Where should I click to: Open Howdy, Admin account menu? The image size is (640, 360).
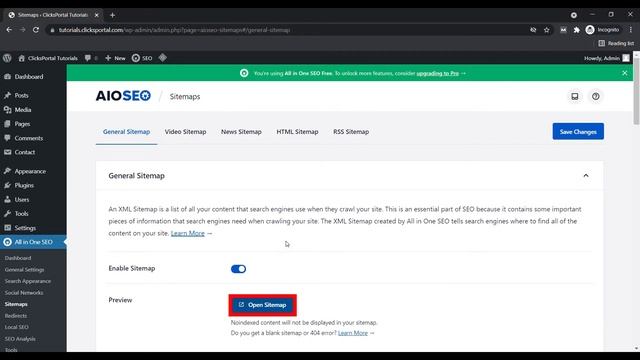pos(607,58)
